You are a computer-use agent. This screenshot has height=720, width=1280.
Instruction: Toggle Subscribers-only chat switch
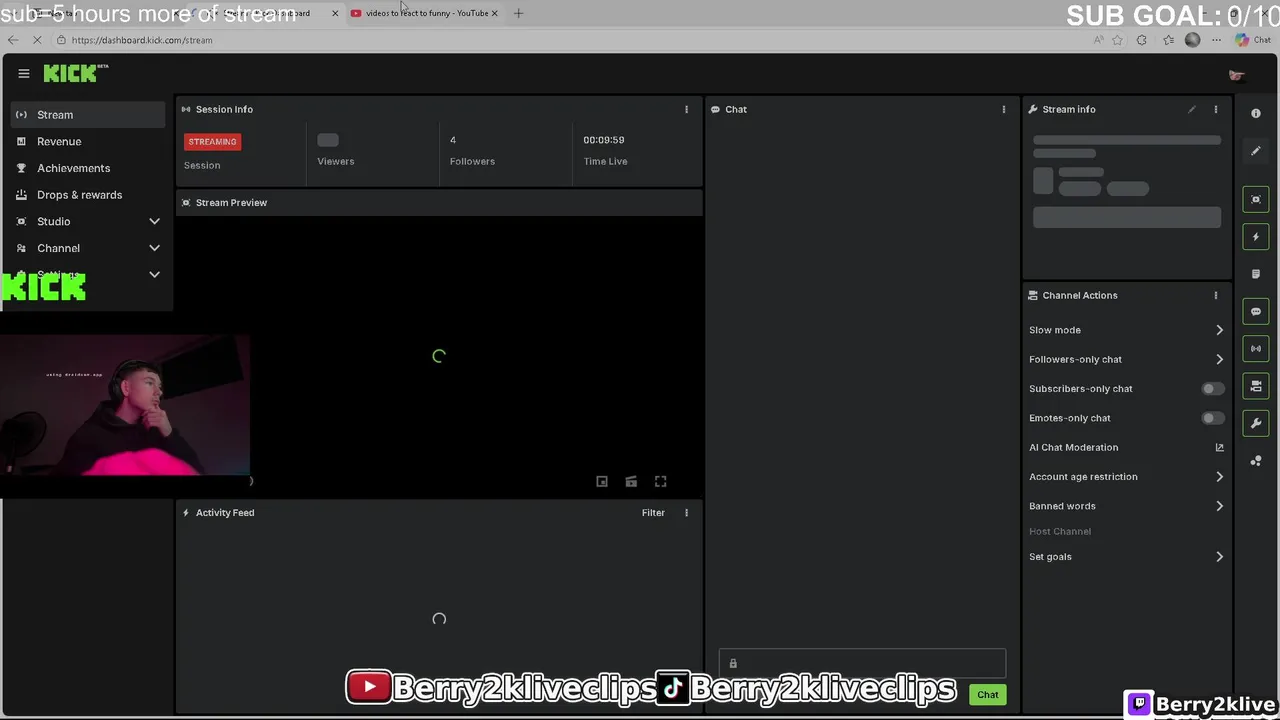(1212, 388)
